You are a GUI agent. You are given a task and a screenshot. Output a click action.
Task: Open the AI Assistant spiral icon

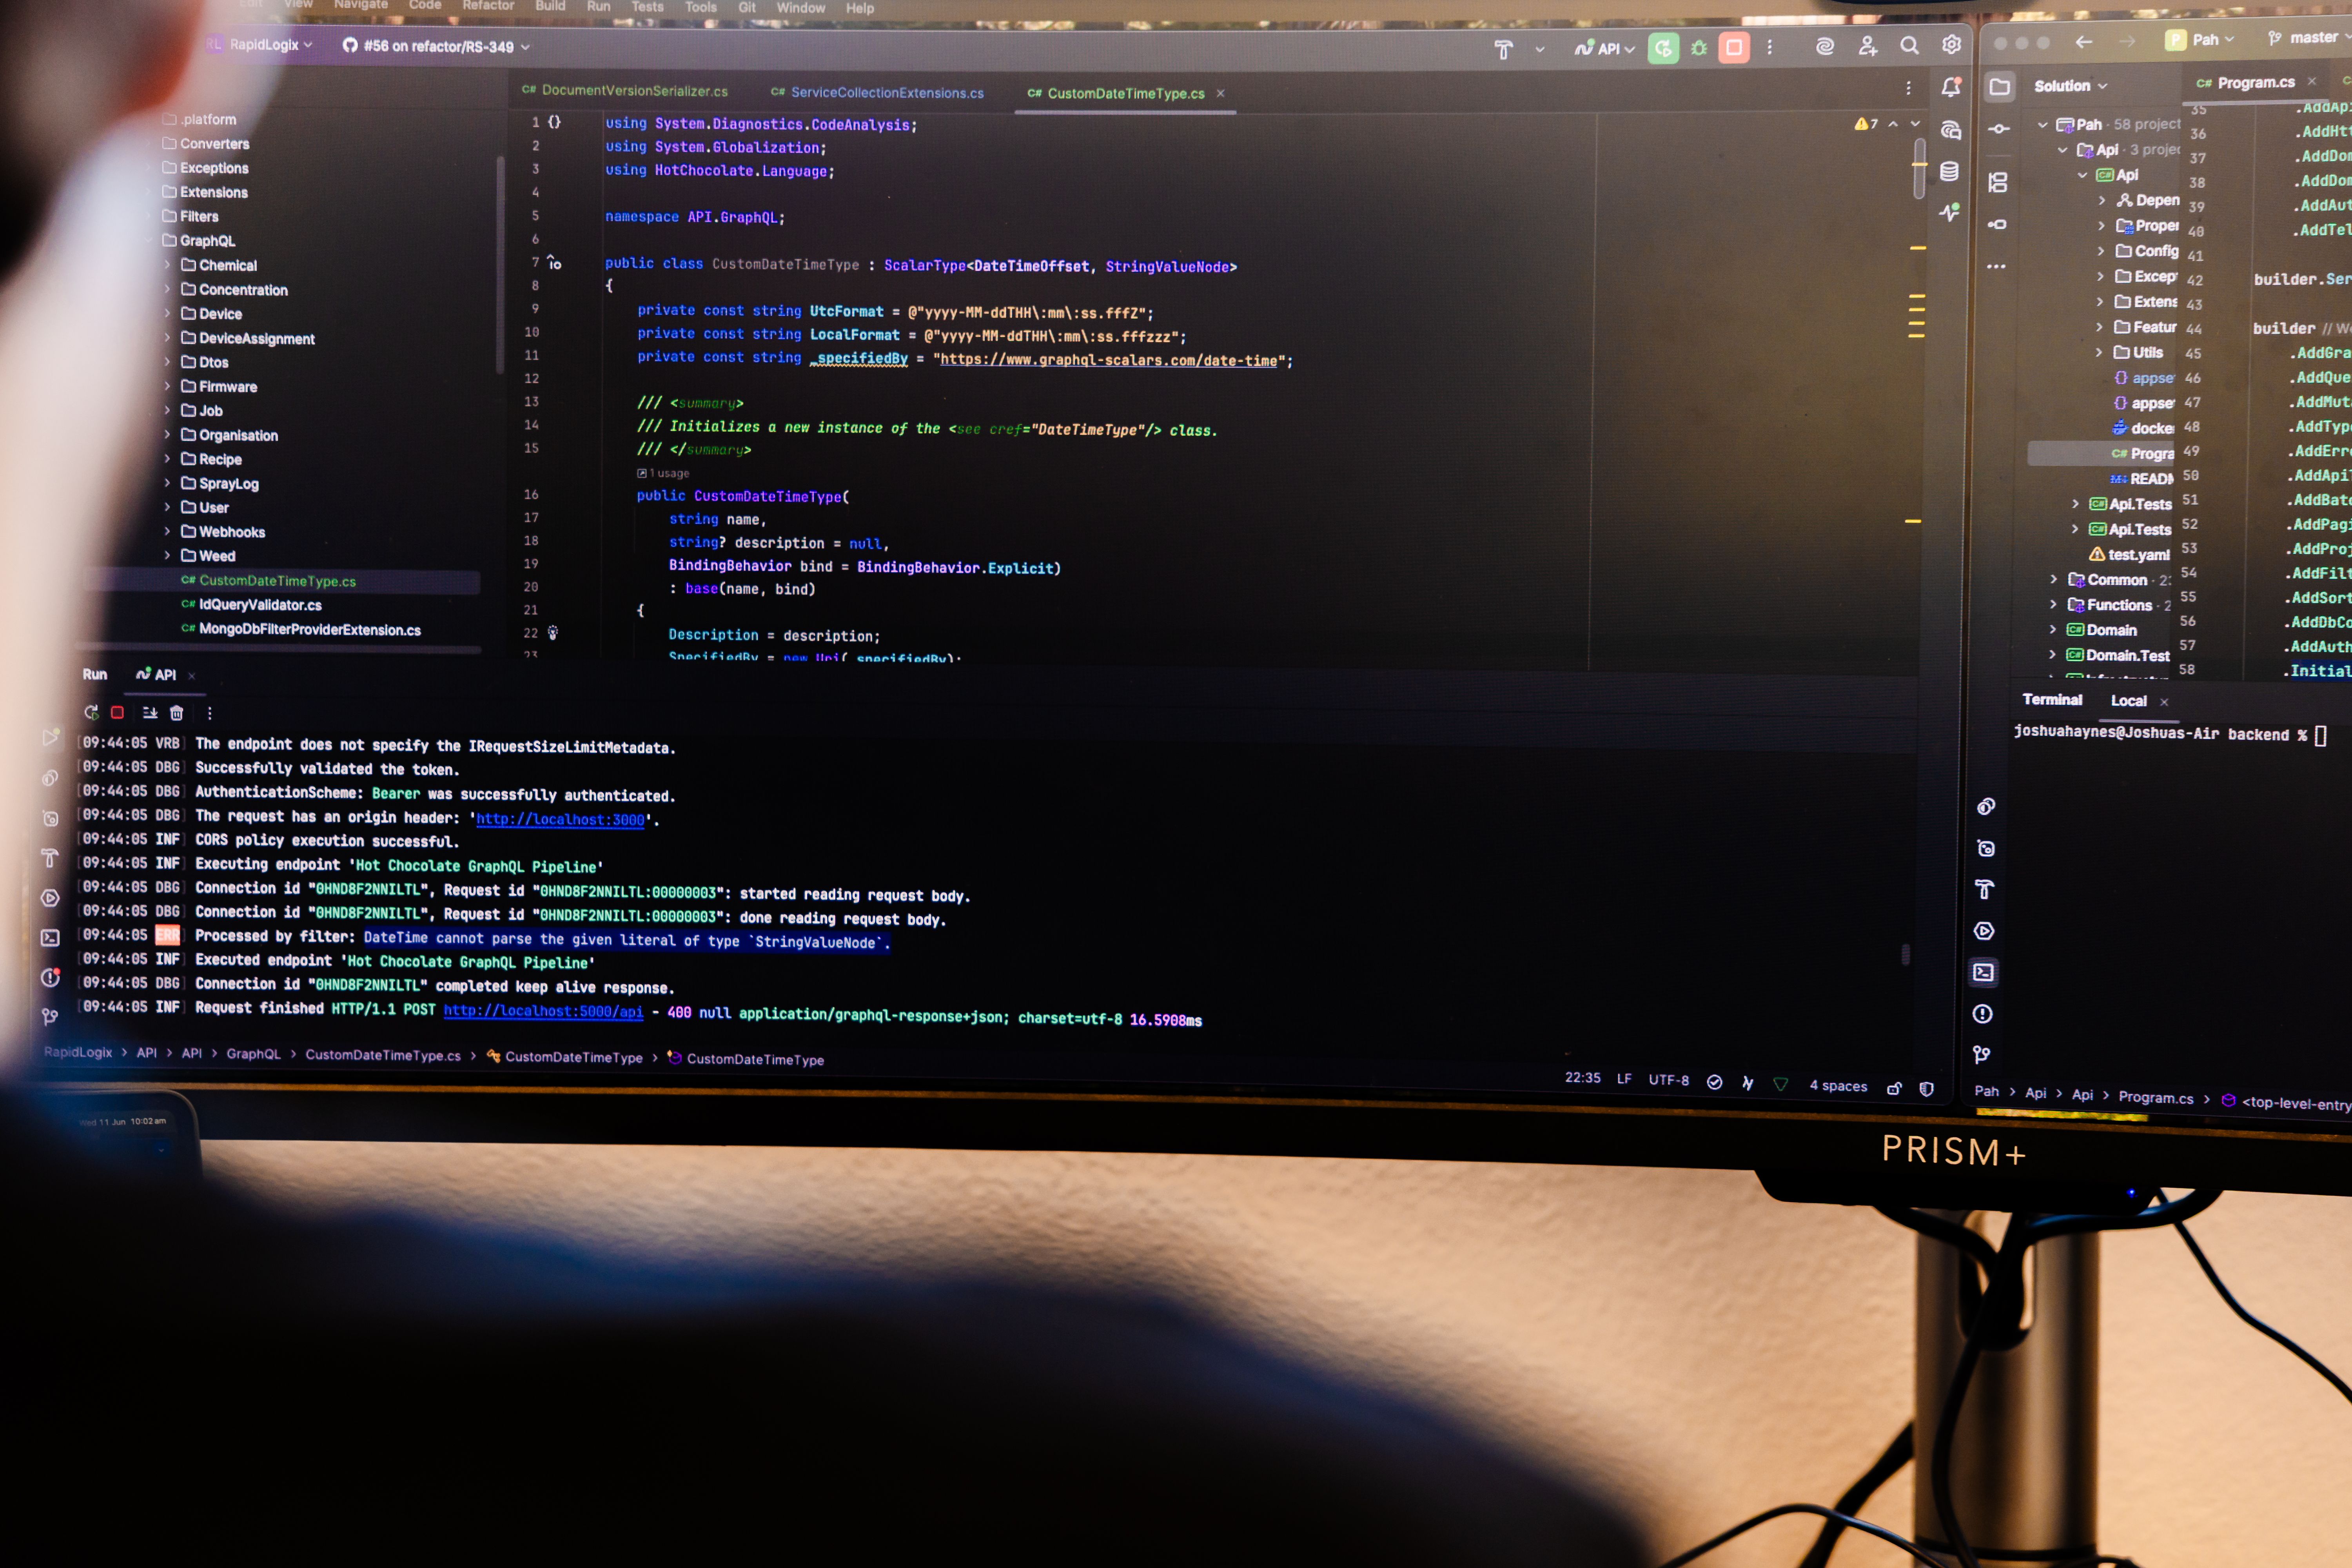click(1825, 47)
